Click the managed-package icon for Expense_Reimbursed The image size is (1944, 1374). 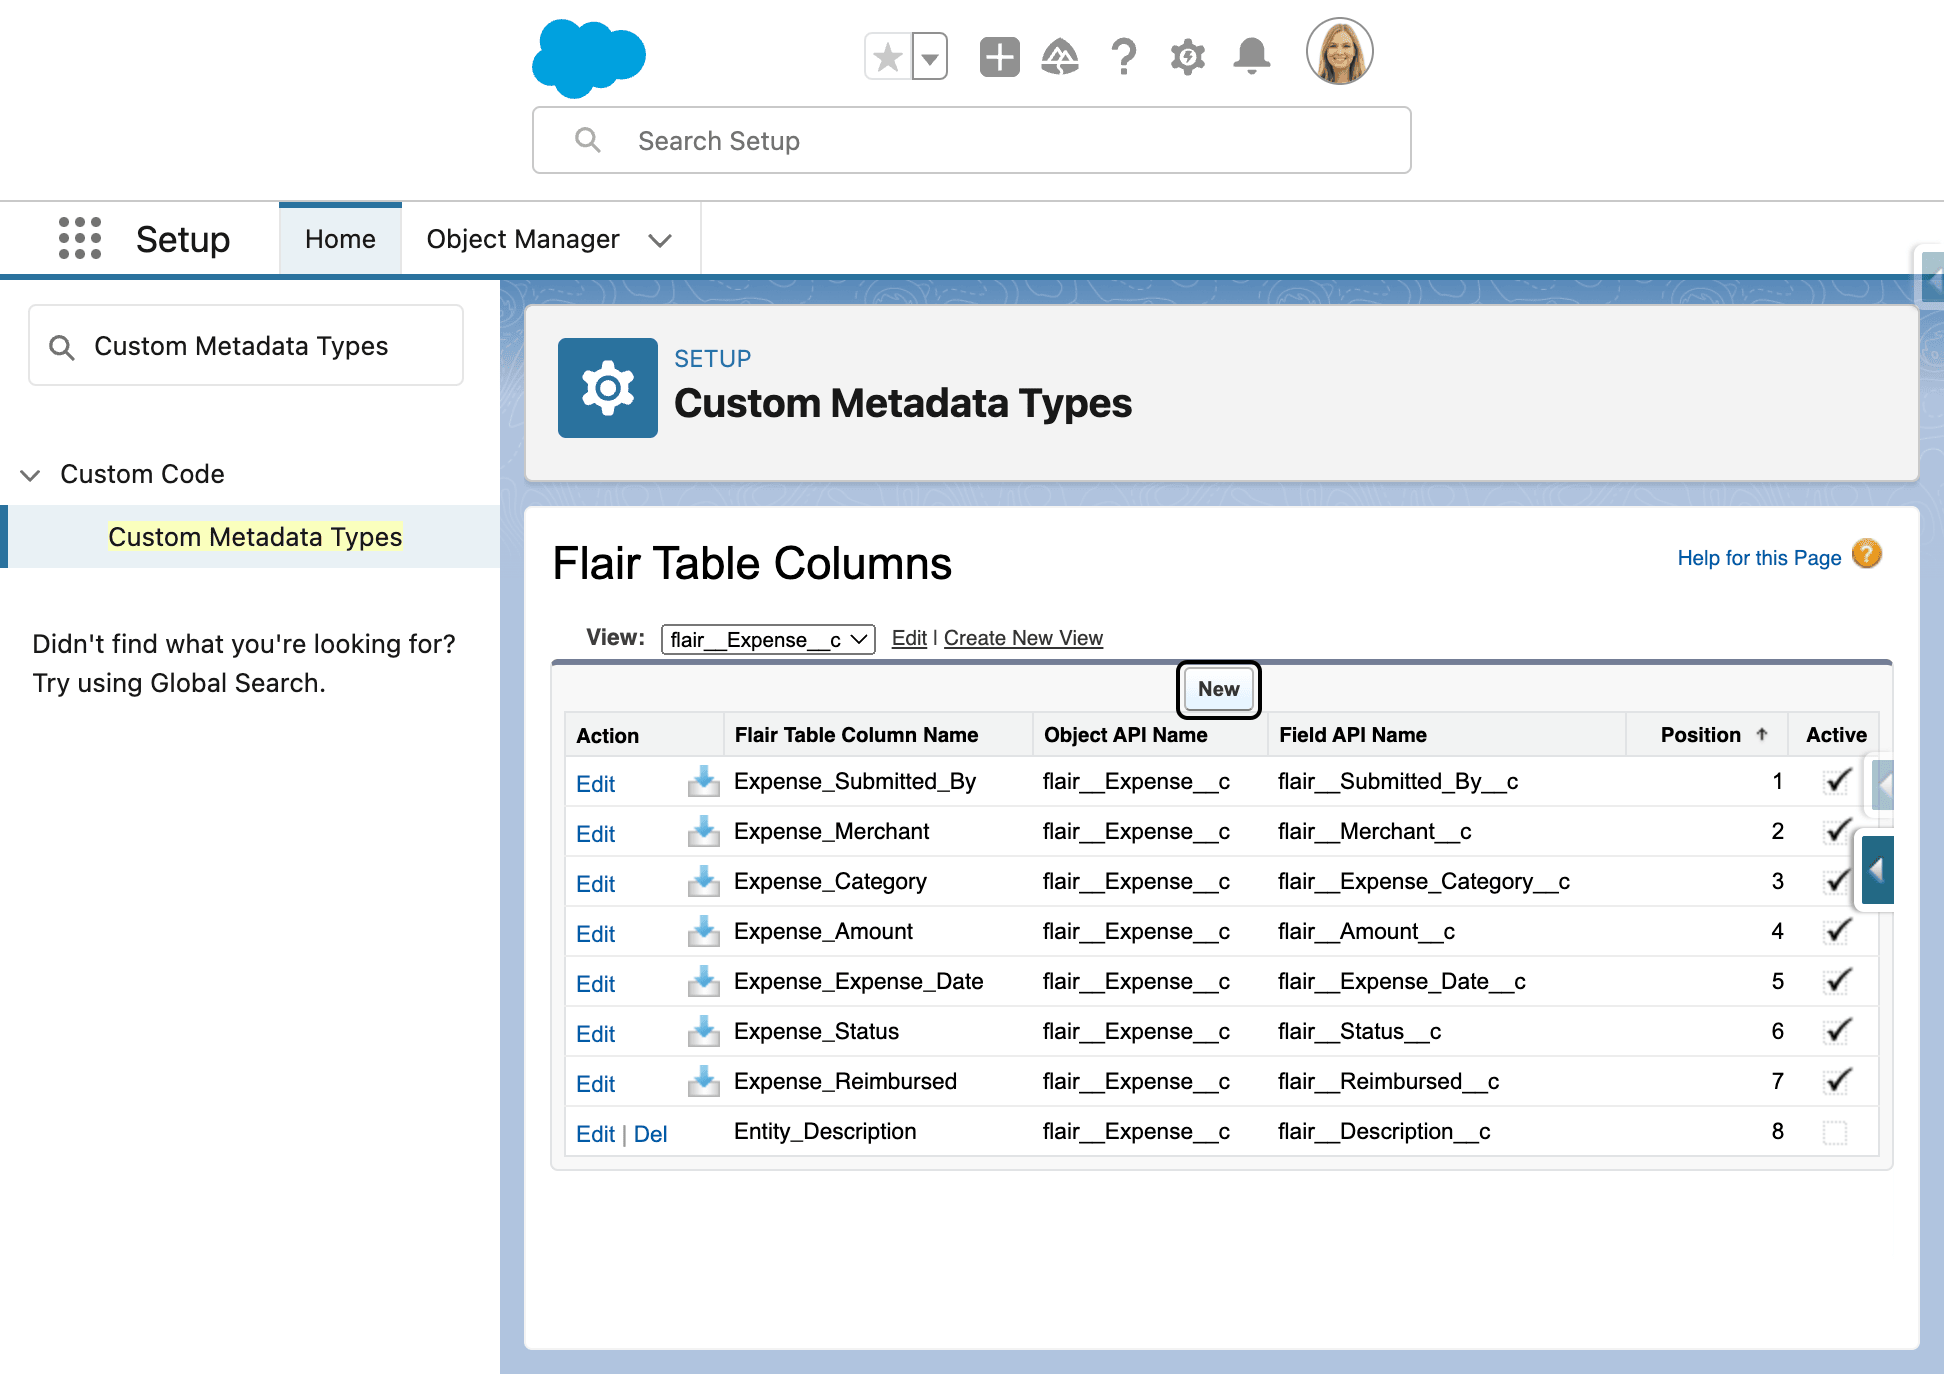(703, 1081)
